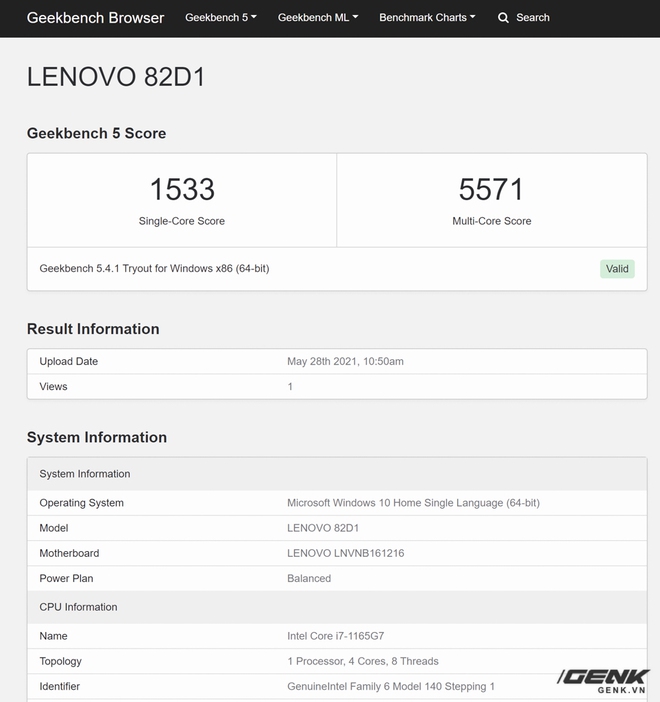Click the Identifier label
The image size is (660, 702).
60,686
